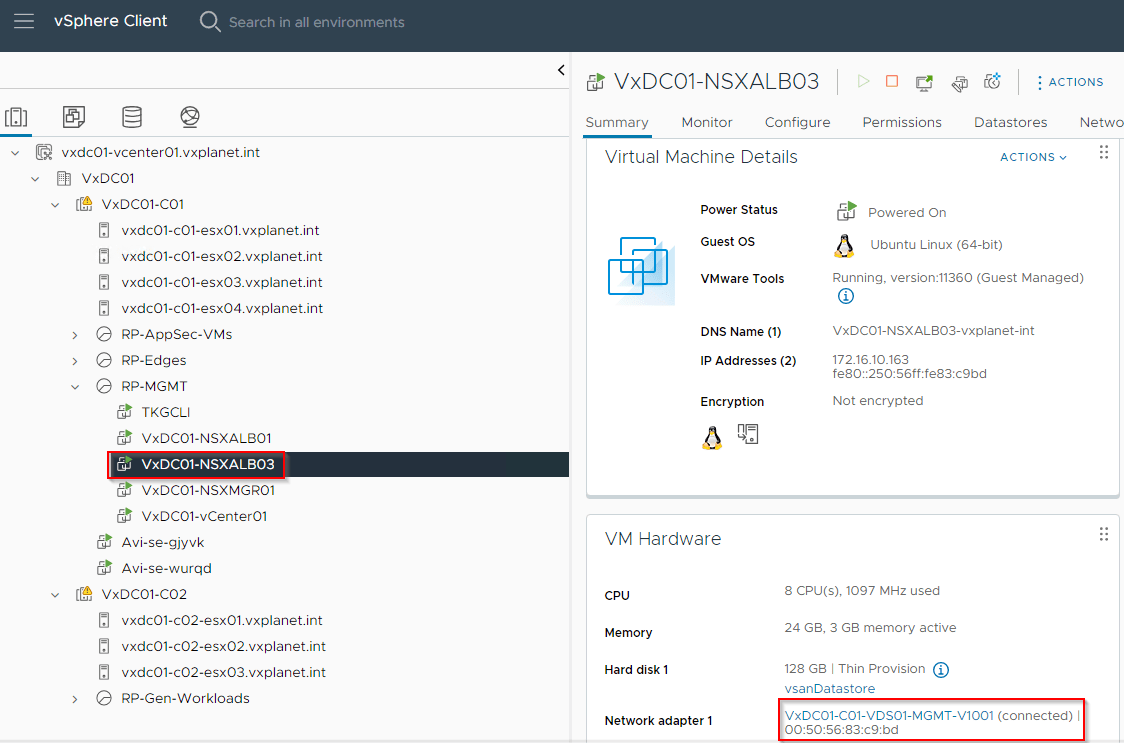Select the TKGCLI virtual machine

pos(166,412)
